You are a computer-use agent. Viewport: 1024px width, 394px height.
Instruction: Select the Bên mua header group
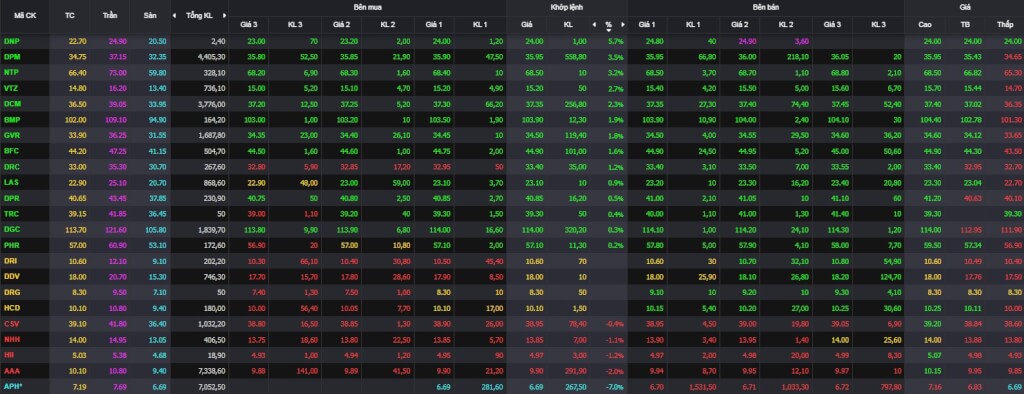[x=368, y=7]
